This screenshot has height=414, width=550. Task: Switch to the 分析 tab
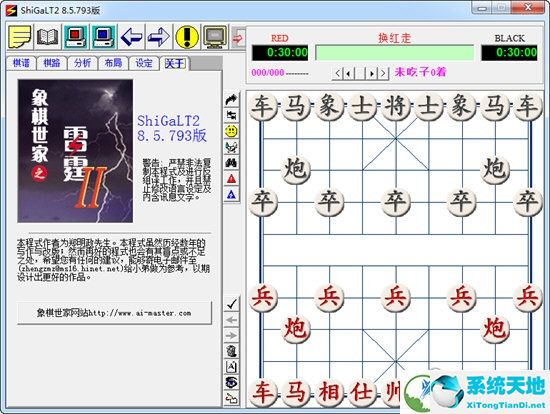pyautogui.click(x=82, y=63)
